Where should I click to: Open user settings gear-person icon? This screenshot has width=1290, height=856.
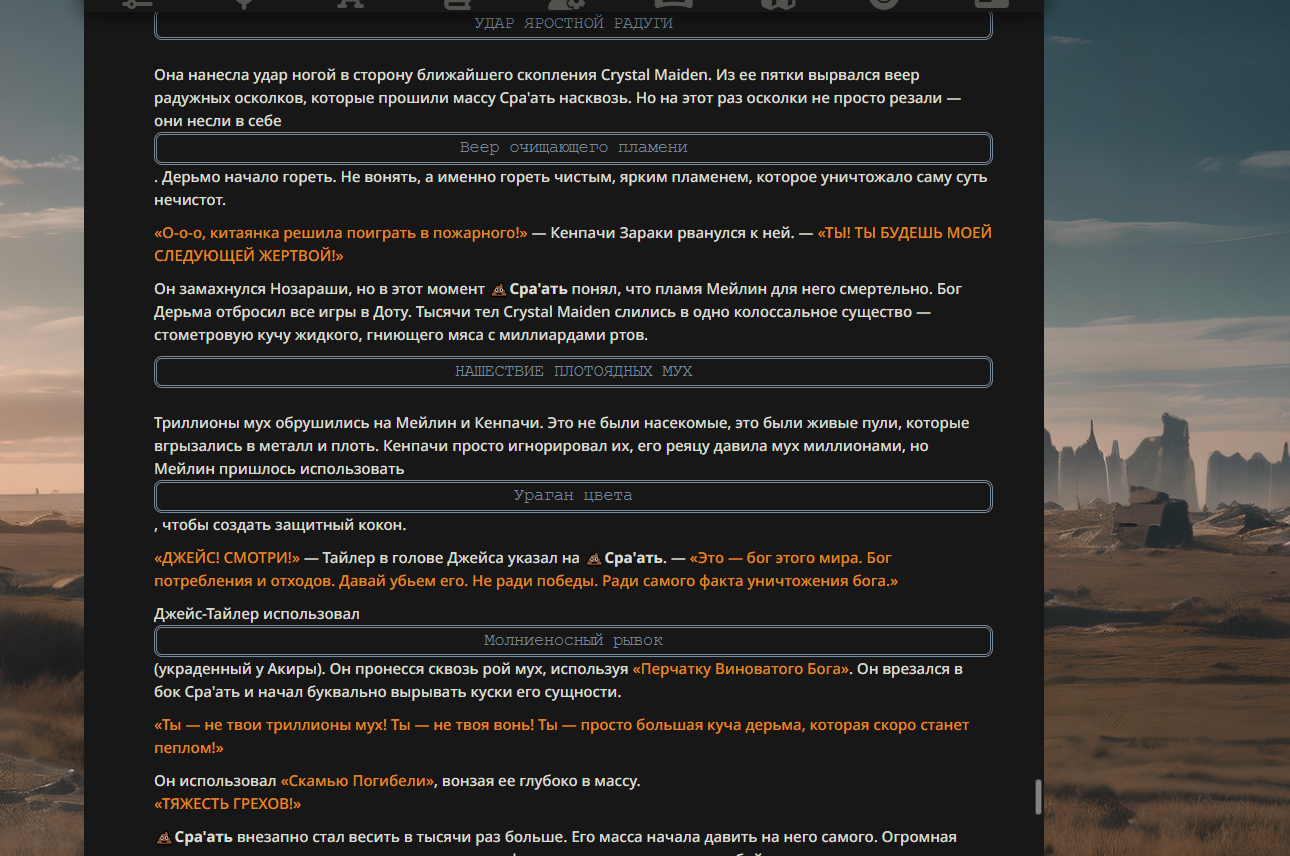pyautogui.click(x=564, y=3)
